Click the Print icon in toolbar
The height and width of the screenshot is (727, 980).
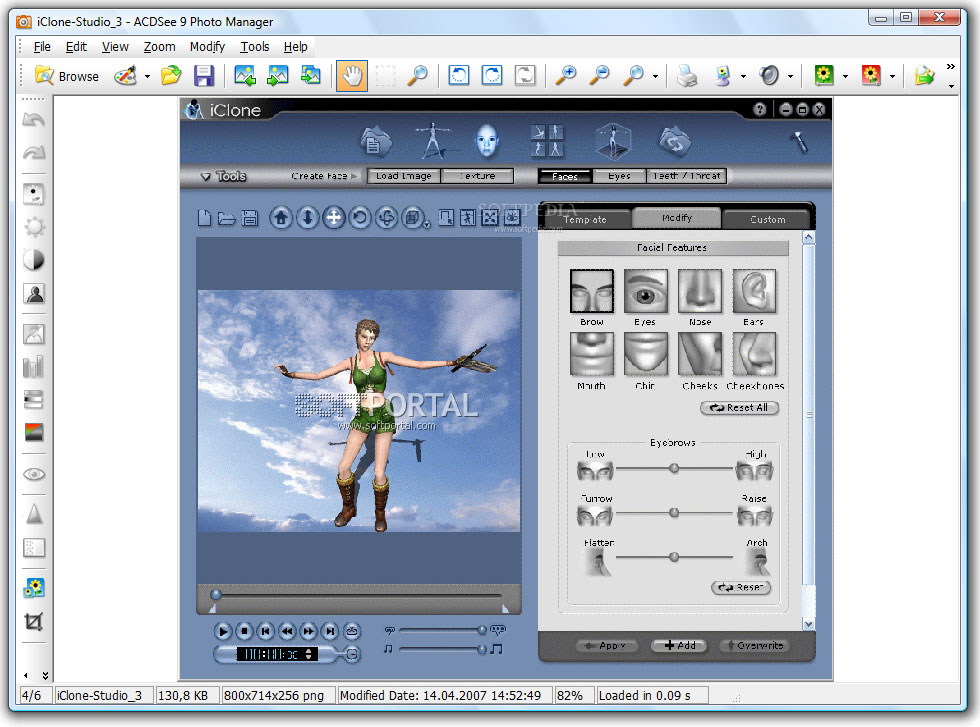[687, 76]
